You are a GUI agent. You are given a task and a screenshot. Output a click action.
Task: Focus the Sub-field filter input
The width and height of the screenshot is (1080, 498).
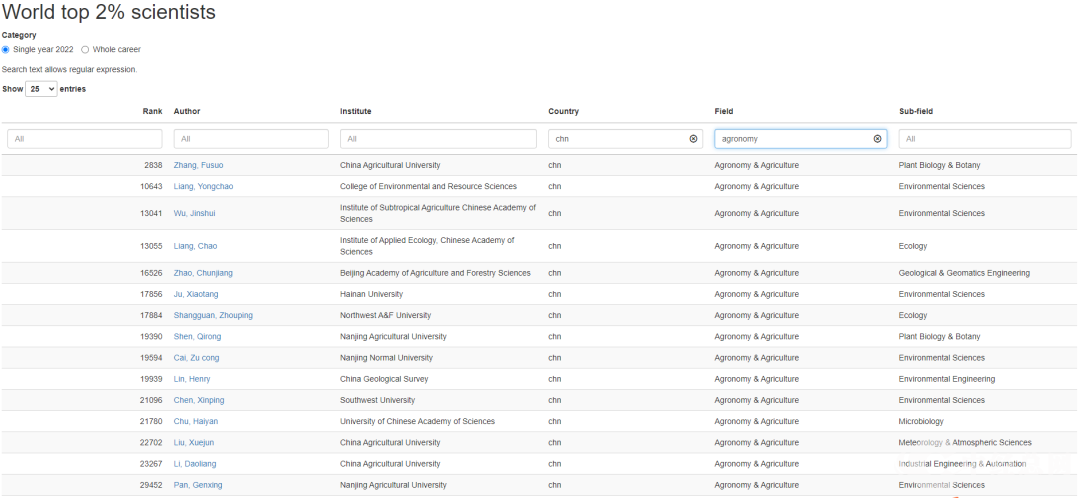click(x=984, y=139)
